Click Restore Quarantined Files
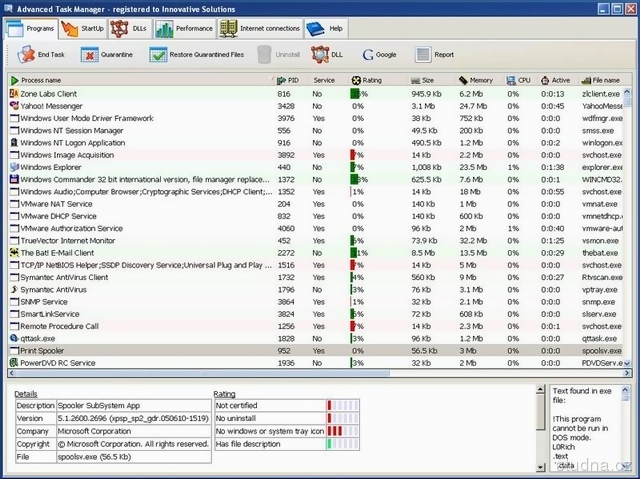Image resolution: width=640 pixels, height=479 pixels. (196, 55)
